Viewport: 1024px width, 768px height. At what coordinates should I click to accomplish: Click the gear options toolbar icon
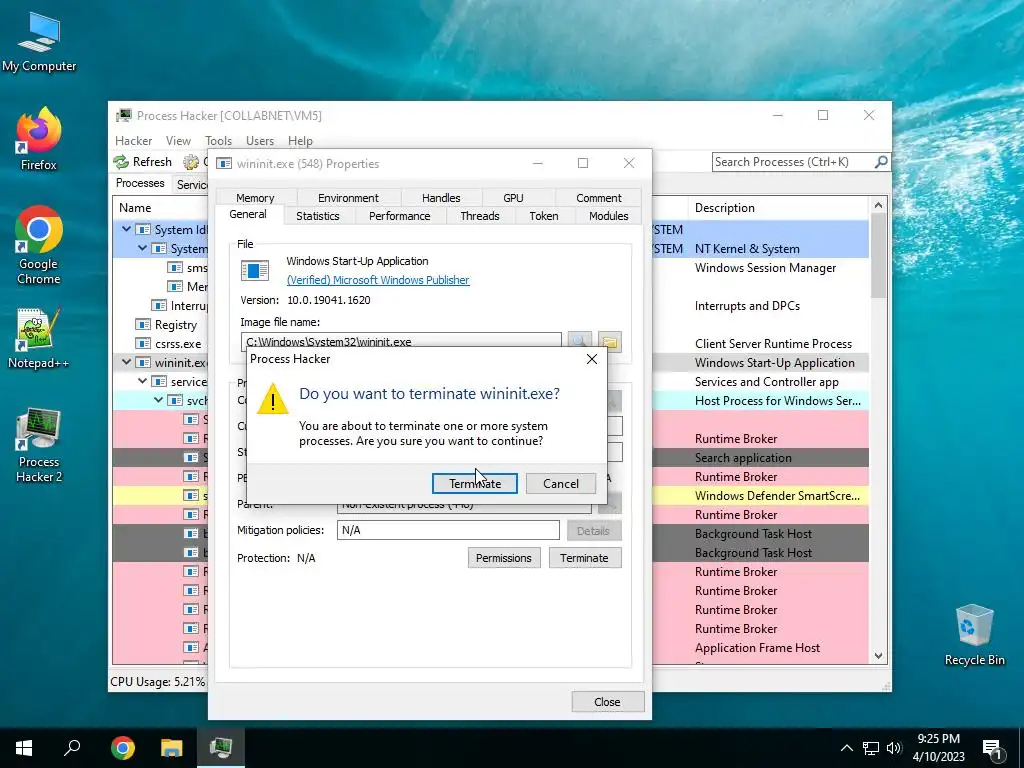pyautogui.click(x=191, y=161)
